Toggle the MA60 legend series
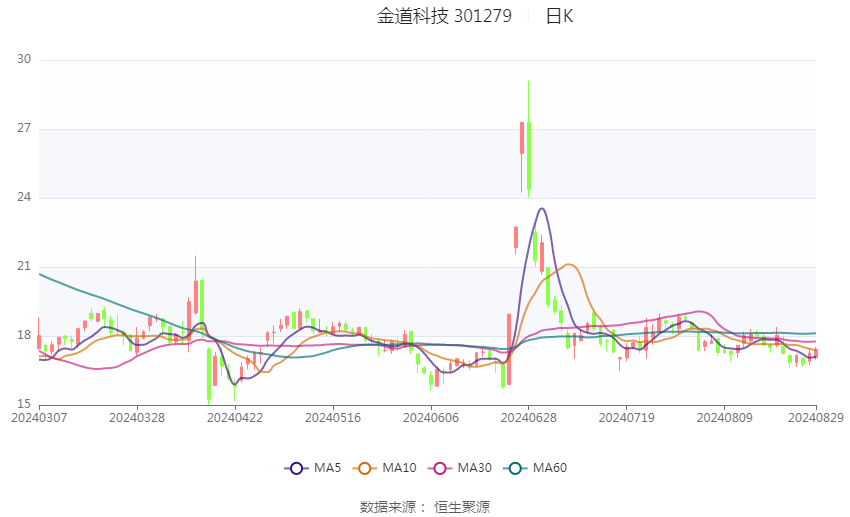The image size is (850, 517). coord(535,468)
